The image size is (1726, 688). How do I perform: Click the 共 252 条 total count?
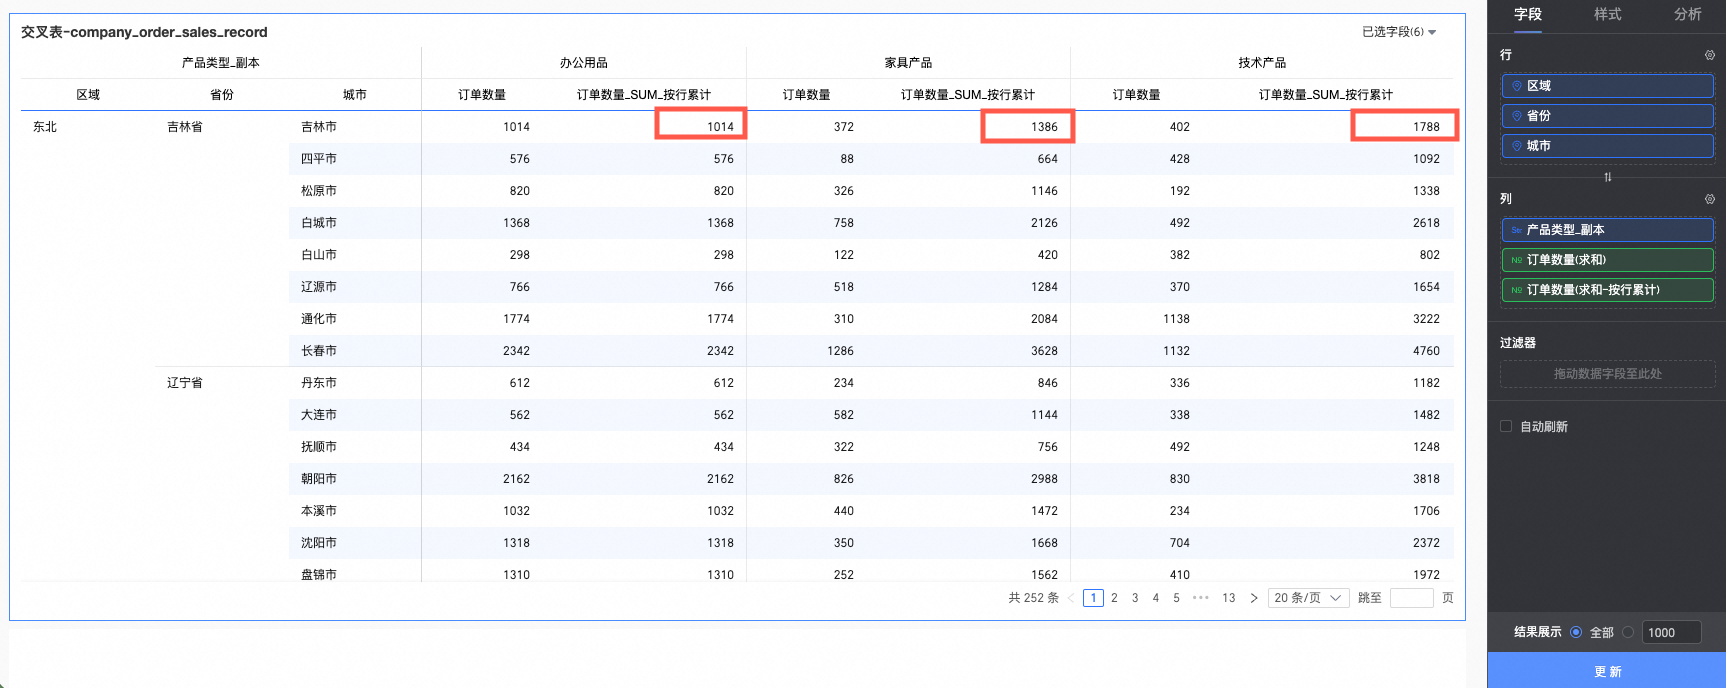click(x=1033, y=598)
